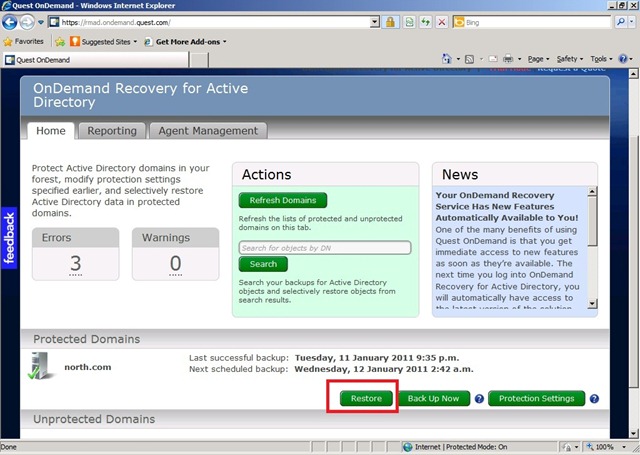Screen dimensions: 640x455
Task: Click the Unprotected Domains section header
Action: pyautogui.click(x=315, y=419)
